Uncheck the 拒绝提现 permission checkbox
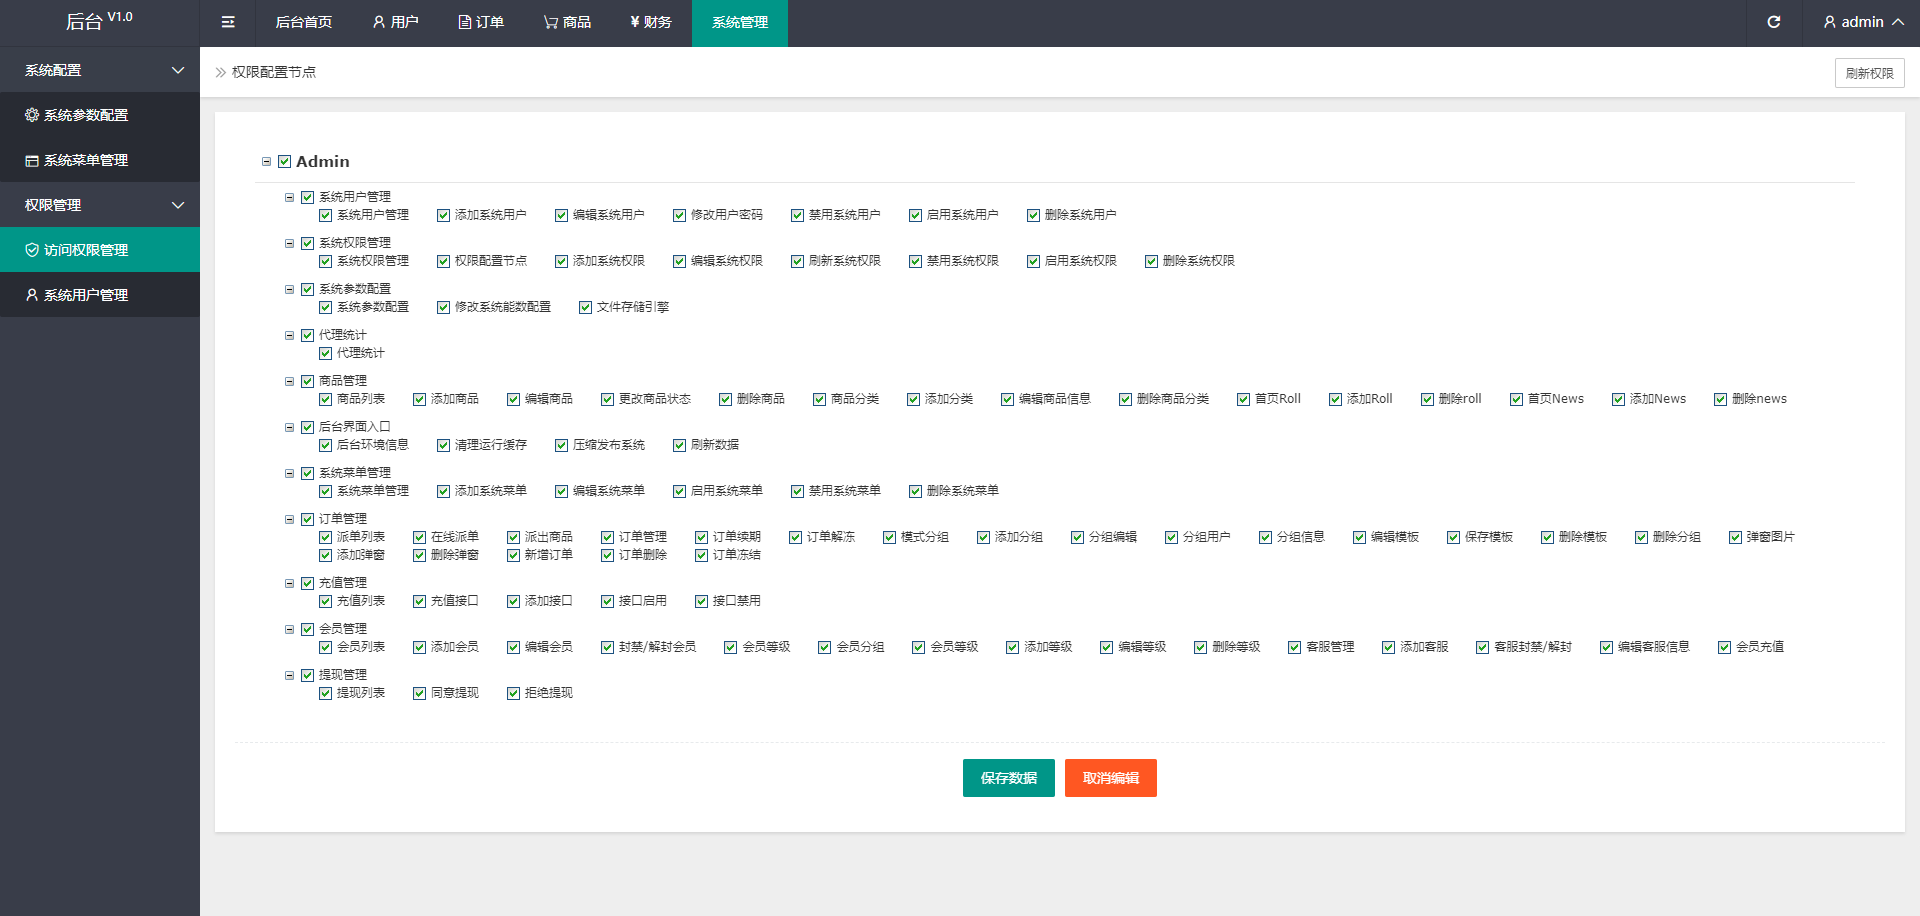Image resolution: width=1920 pixels, height=916 pixels. [x=513, y=693]
